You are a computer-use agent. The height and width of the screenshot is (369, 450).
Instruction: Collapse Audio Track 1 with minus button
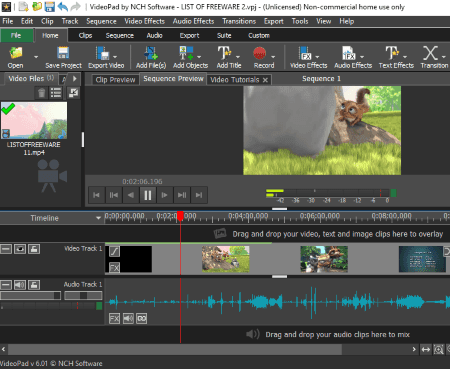tap(6, 285)
